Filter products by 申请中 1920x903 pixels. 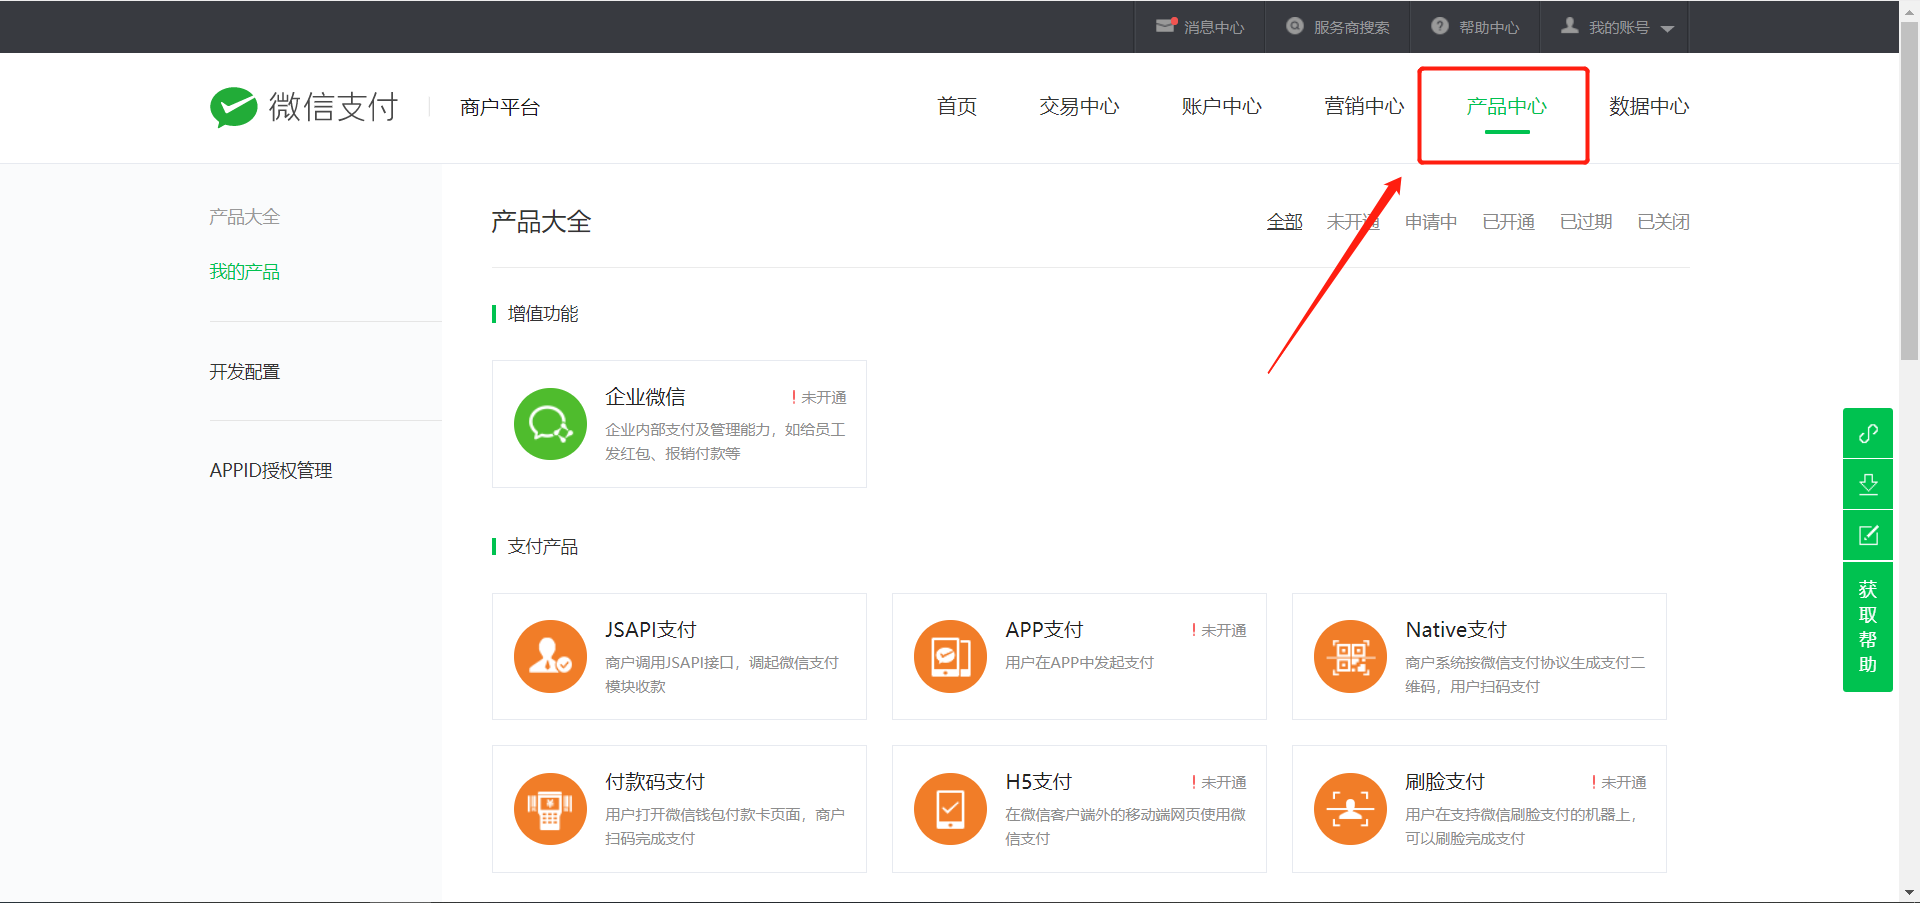(x=1431, y=222)
